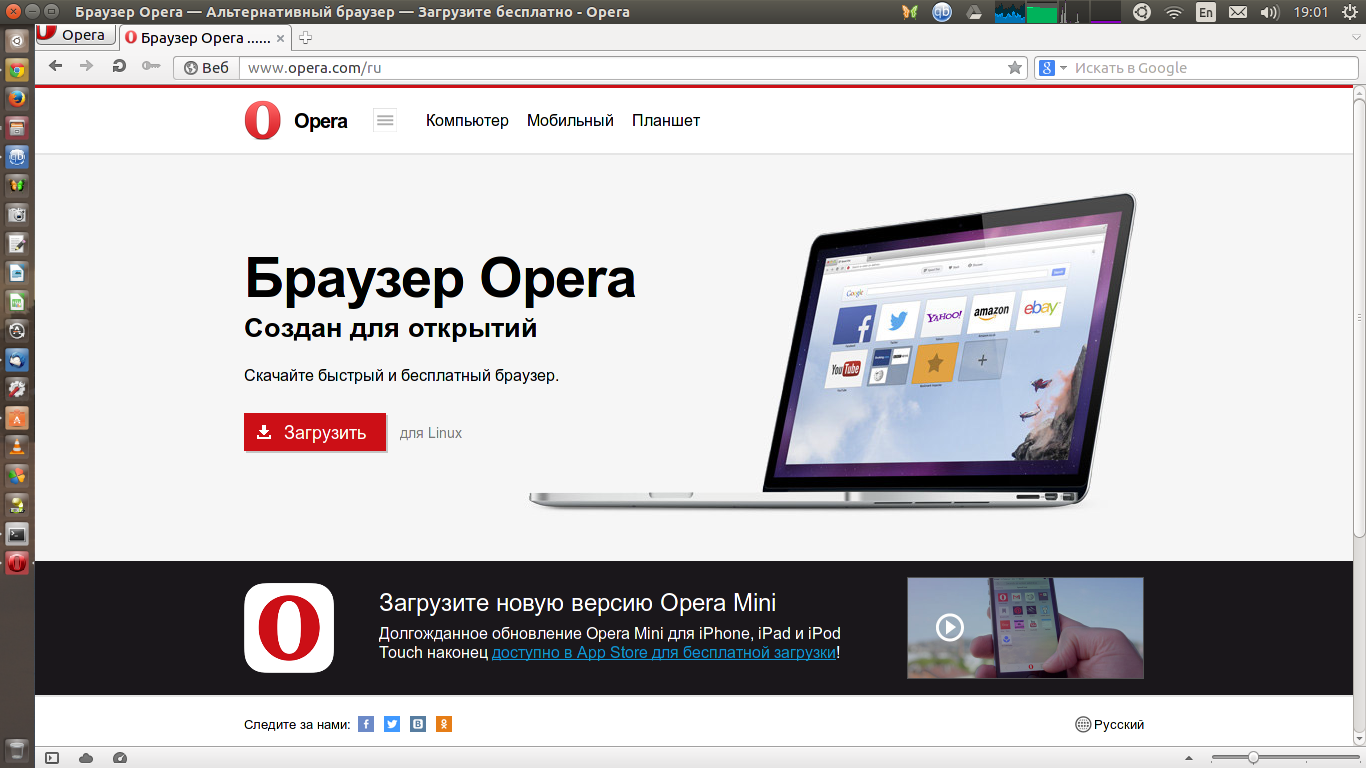This screenshot has height=768, width=1366.
Task: Open the Wi-Fi network indicator
Action: point(1173,12)
